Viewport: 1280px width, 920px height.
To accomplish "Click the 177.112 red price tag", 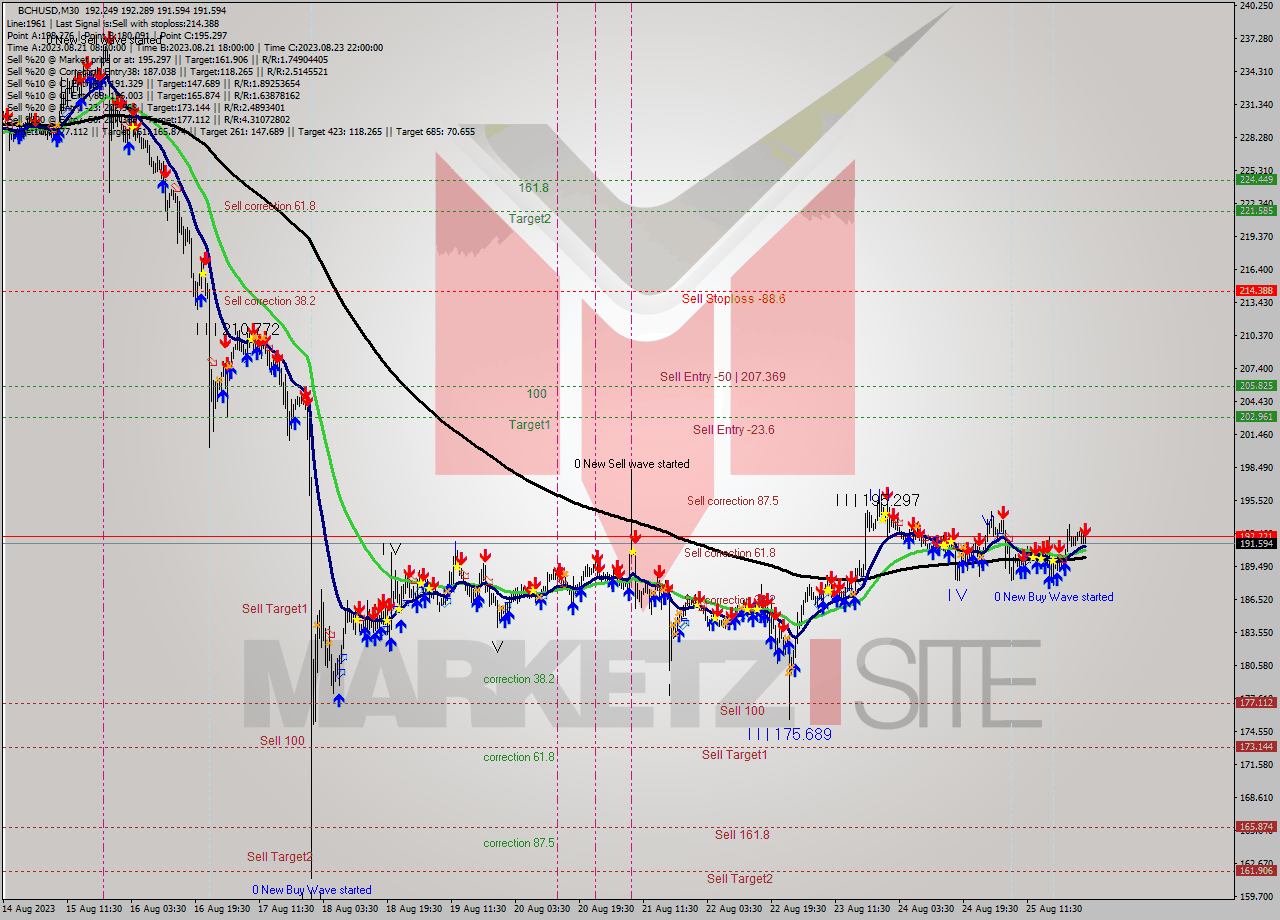I will coord(1256,703).
